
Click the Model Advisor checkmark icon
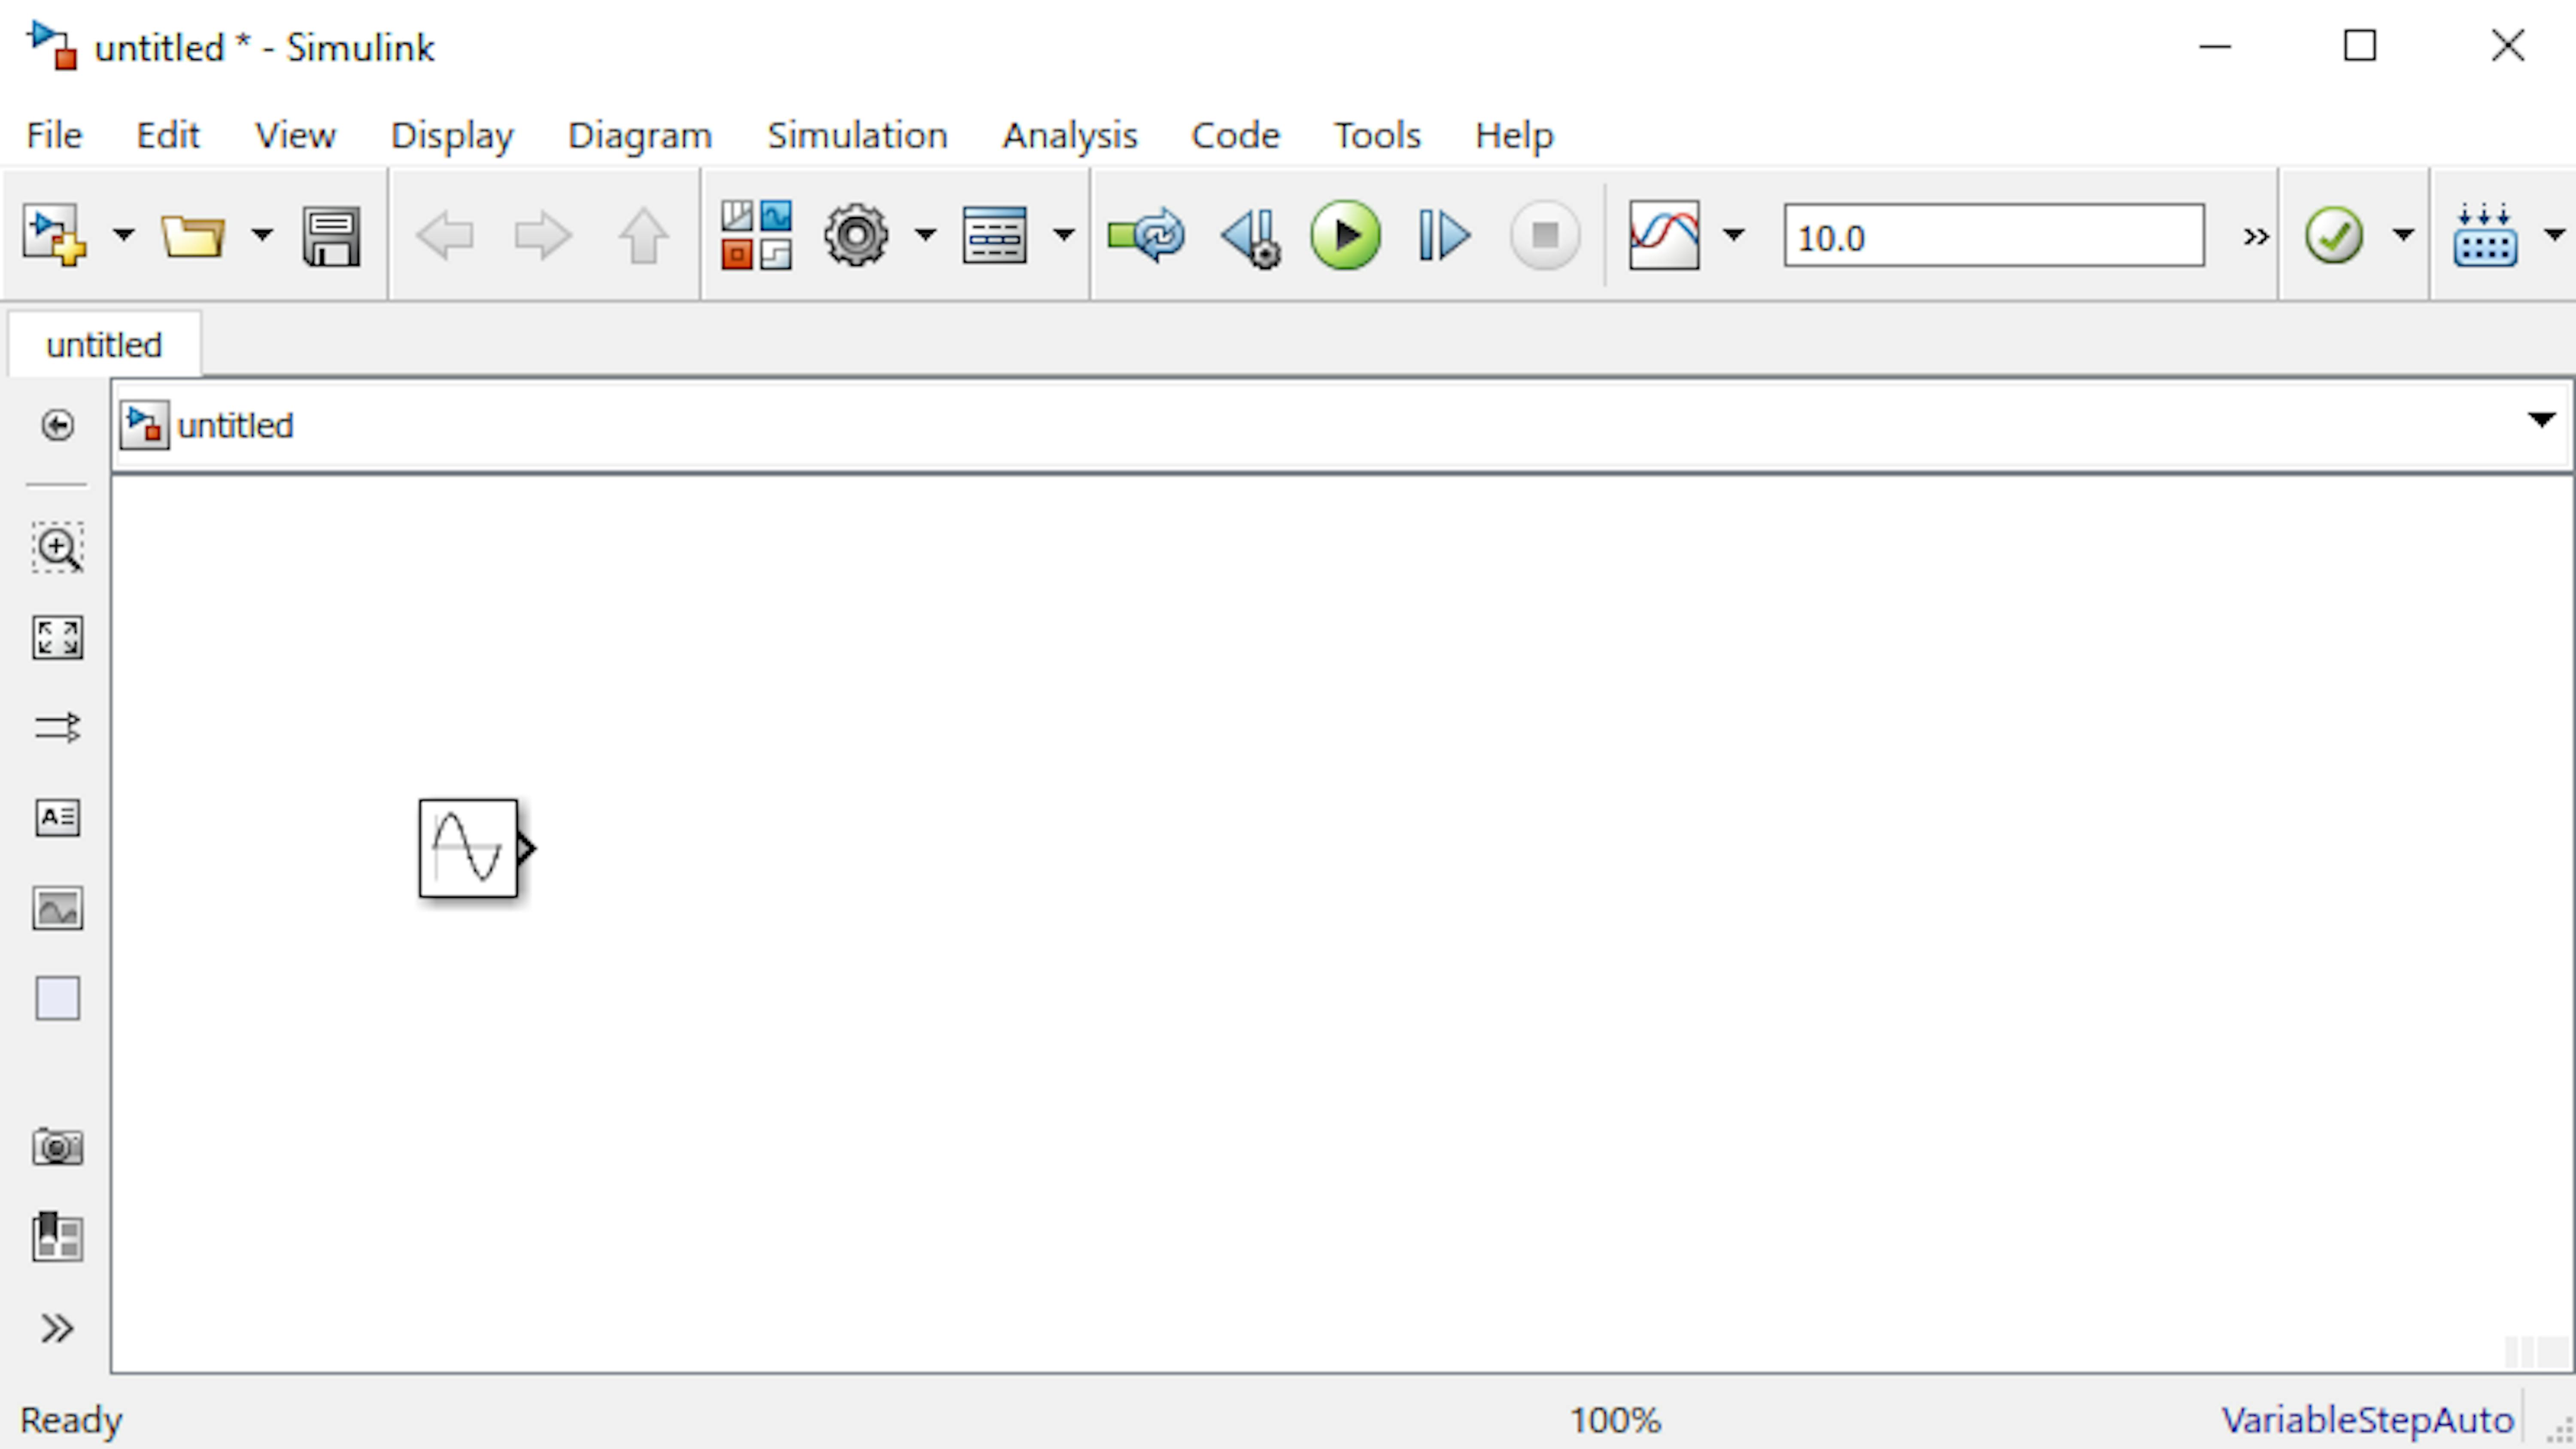2334,236
